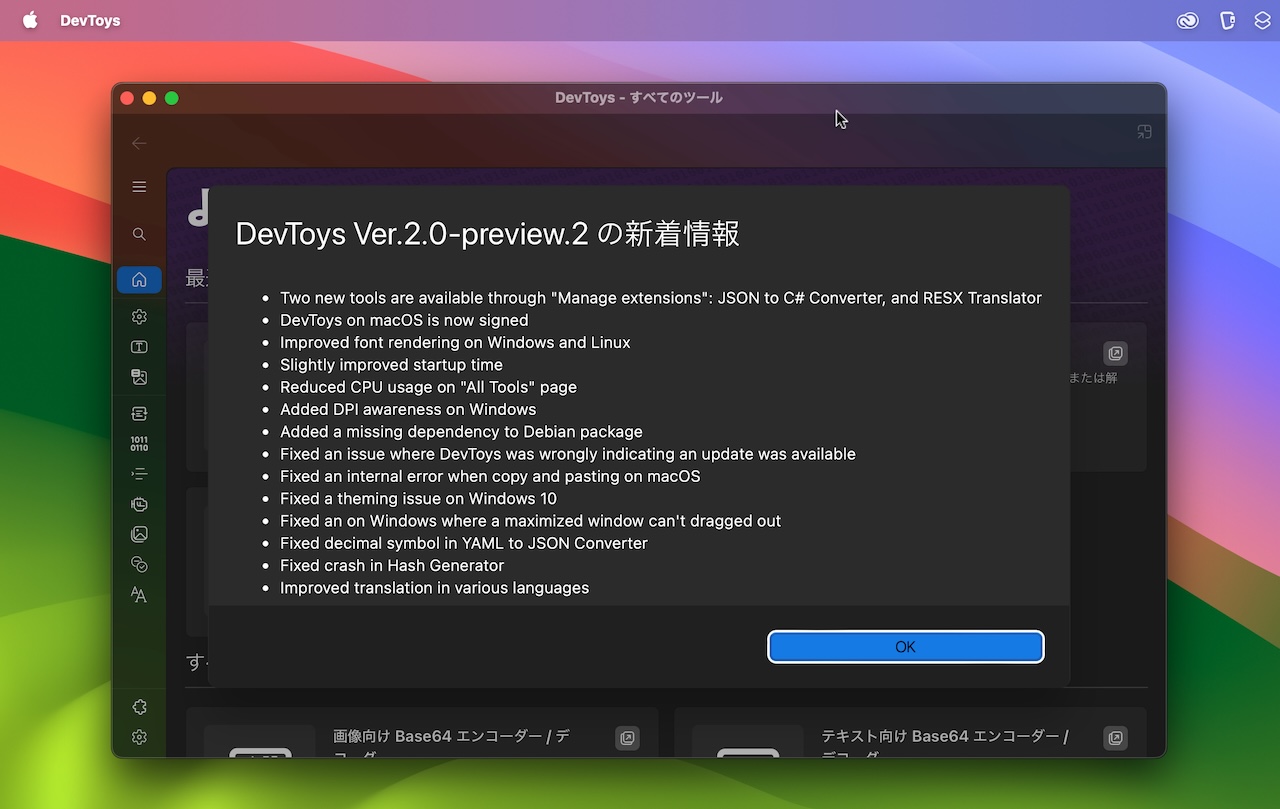Click the stacked-layers menu bar icon
1280x809 pixels.
[1262, 21]
